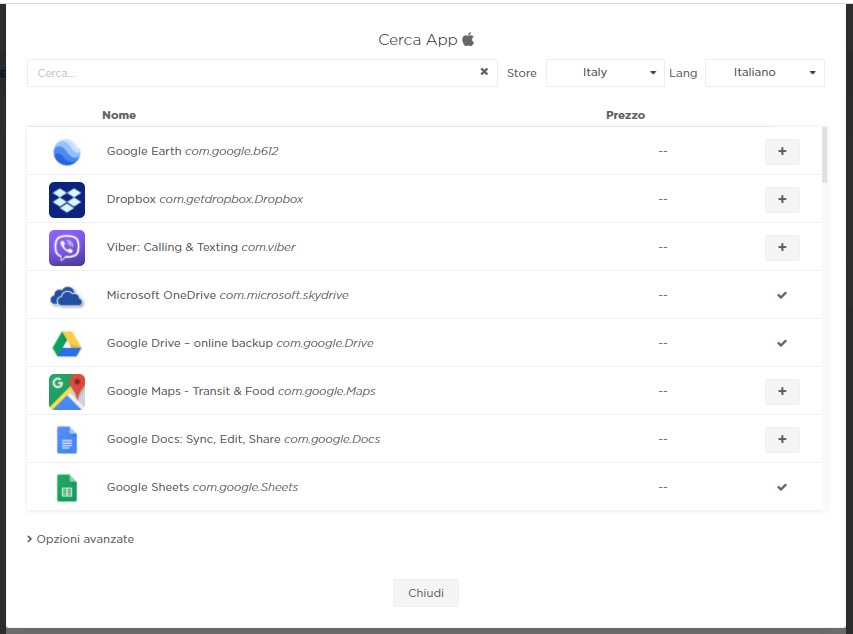
Task: Click the Viber app icon
Action: [67, 248]
